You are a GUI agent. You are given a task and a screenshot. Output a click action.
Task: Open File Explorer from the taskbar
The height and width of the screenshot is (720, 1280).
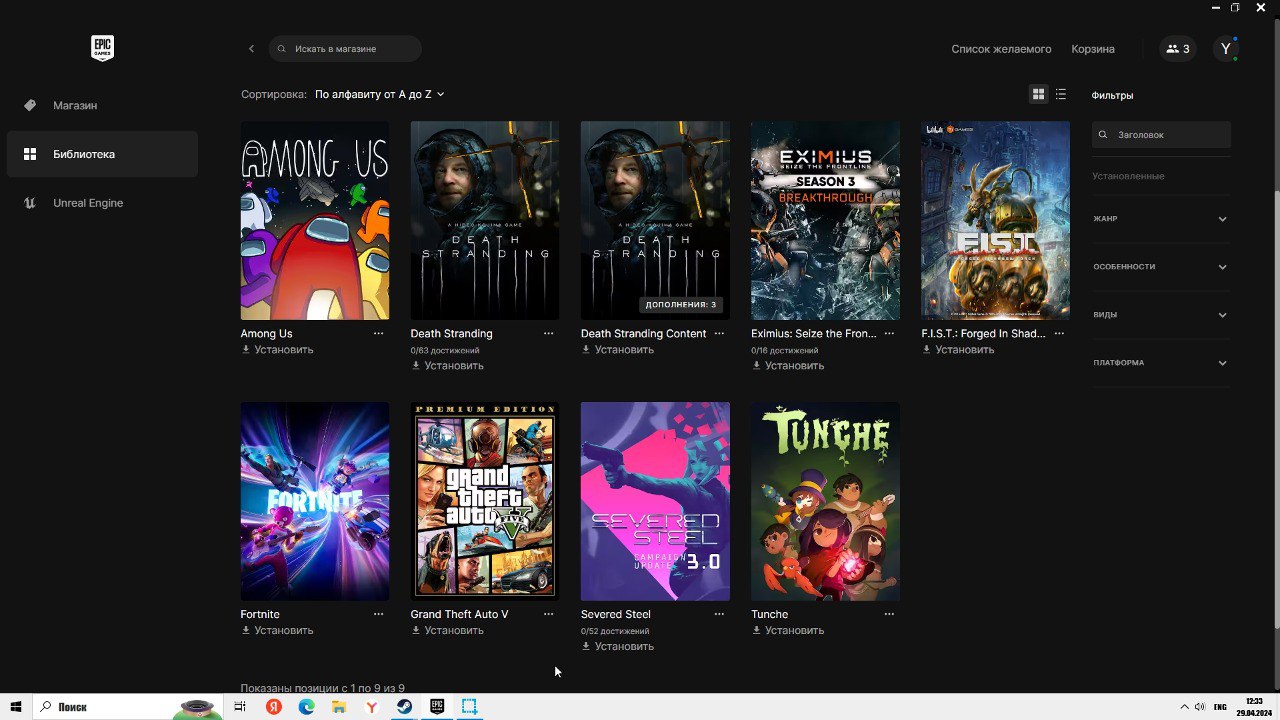(x=339, y=707)
